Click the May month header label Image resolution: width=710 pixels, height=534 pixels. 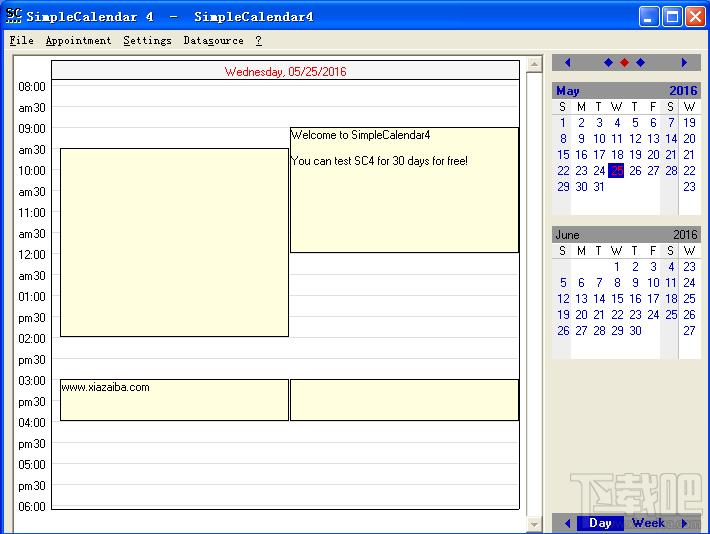click(x=567, y=91)
